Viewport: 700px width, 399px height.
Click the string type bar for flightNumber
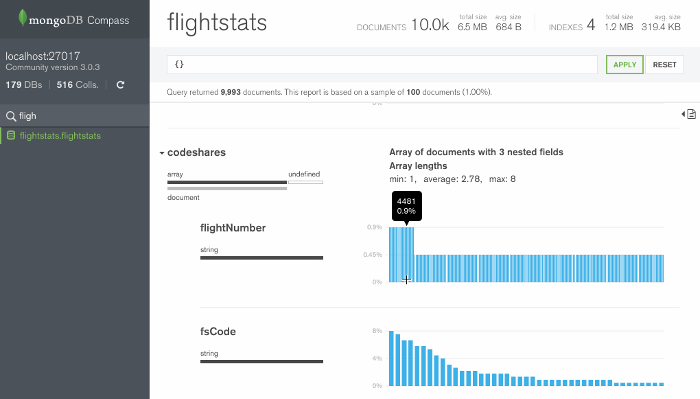261,258
